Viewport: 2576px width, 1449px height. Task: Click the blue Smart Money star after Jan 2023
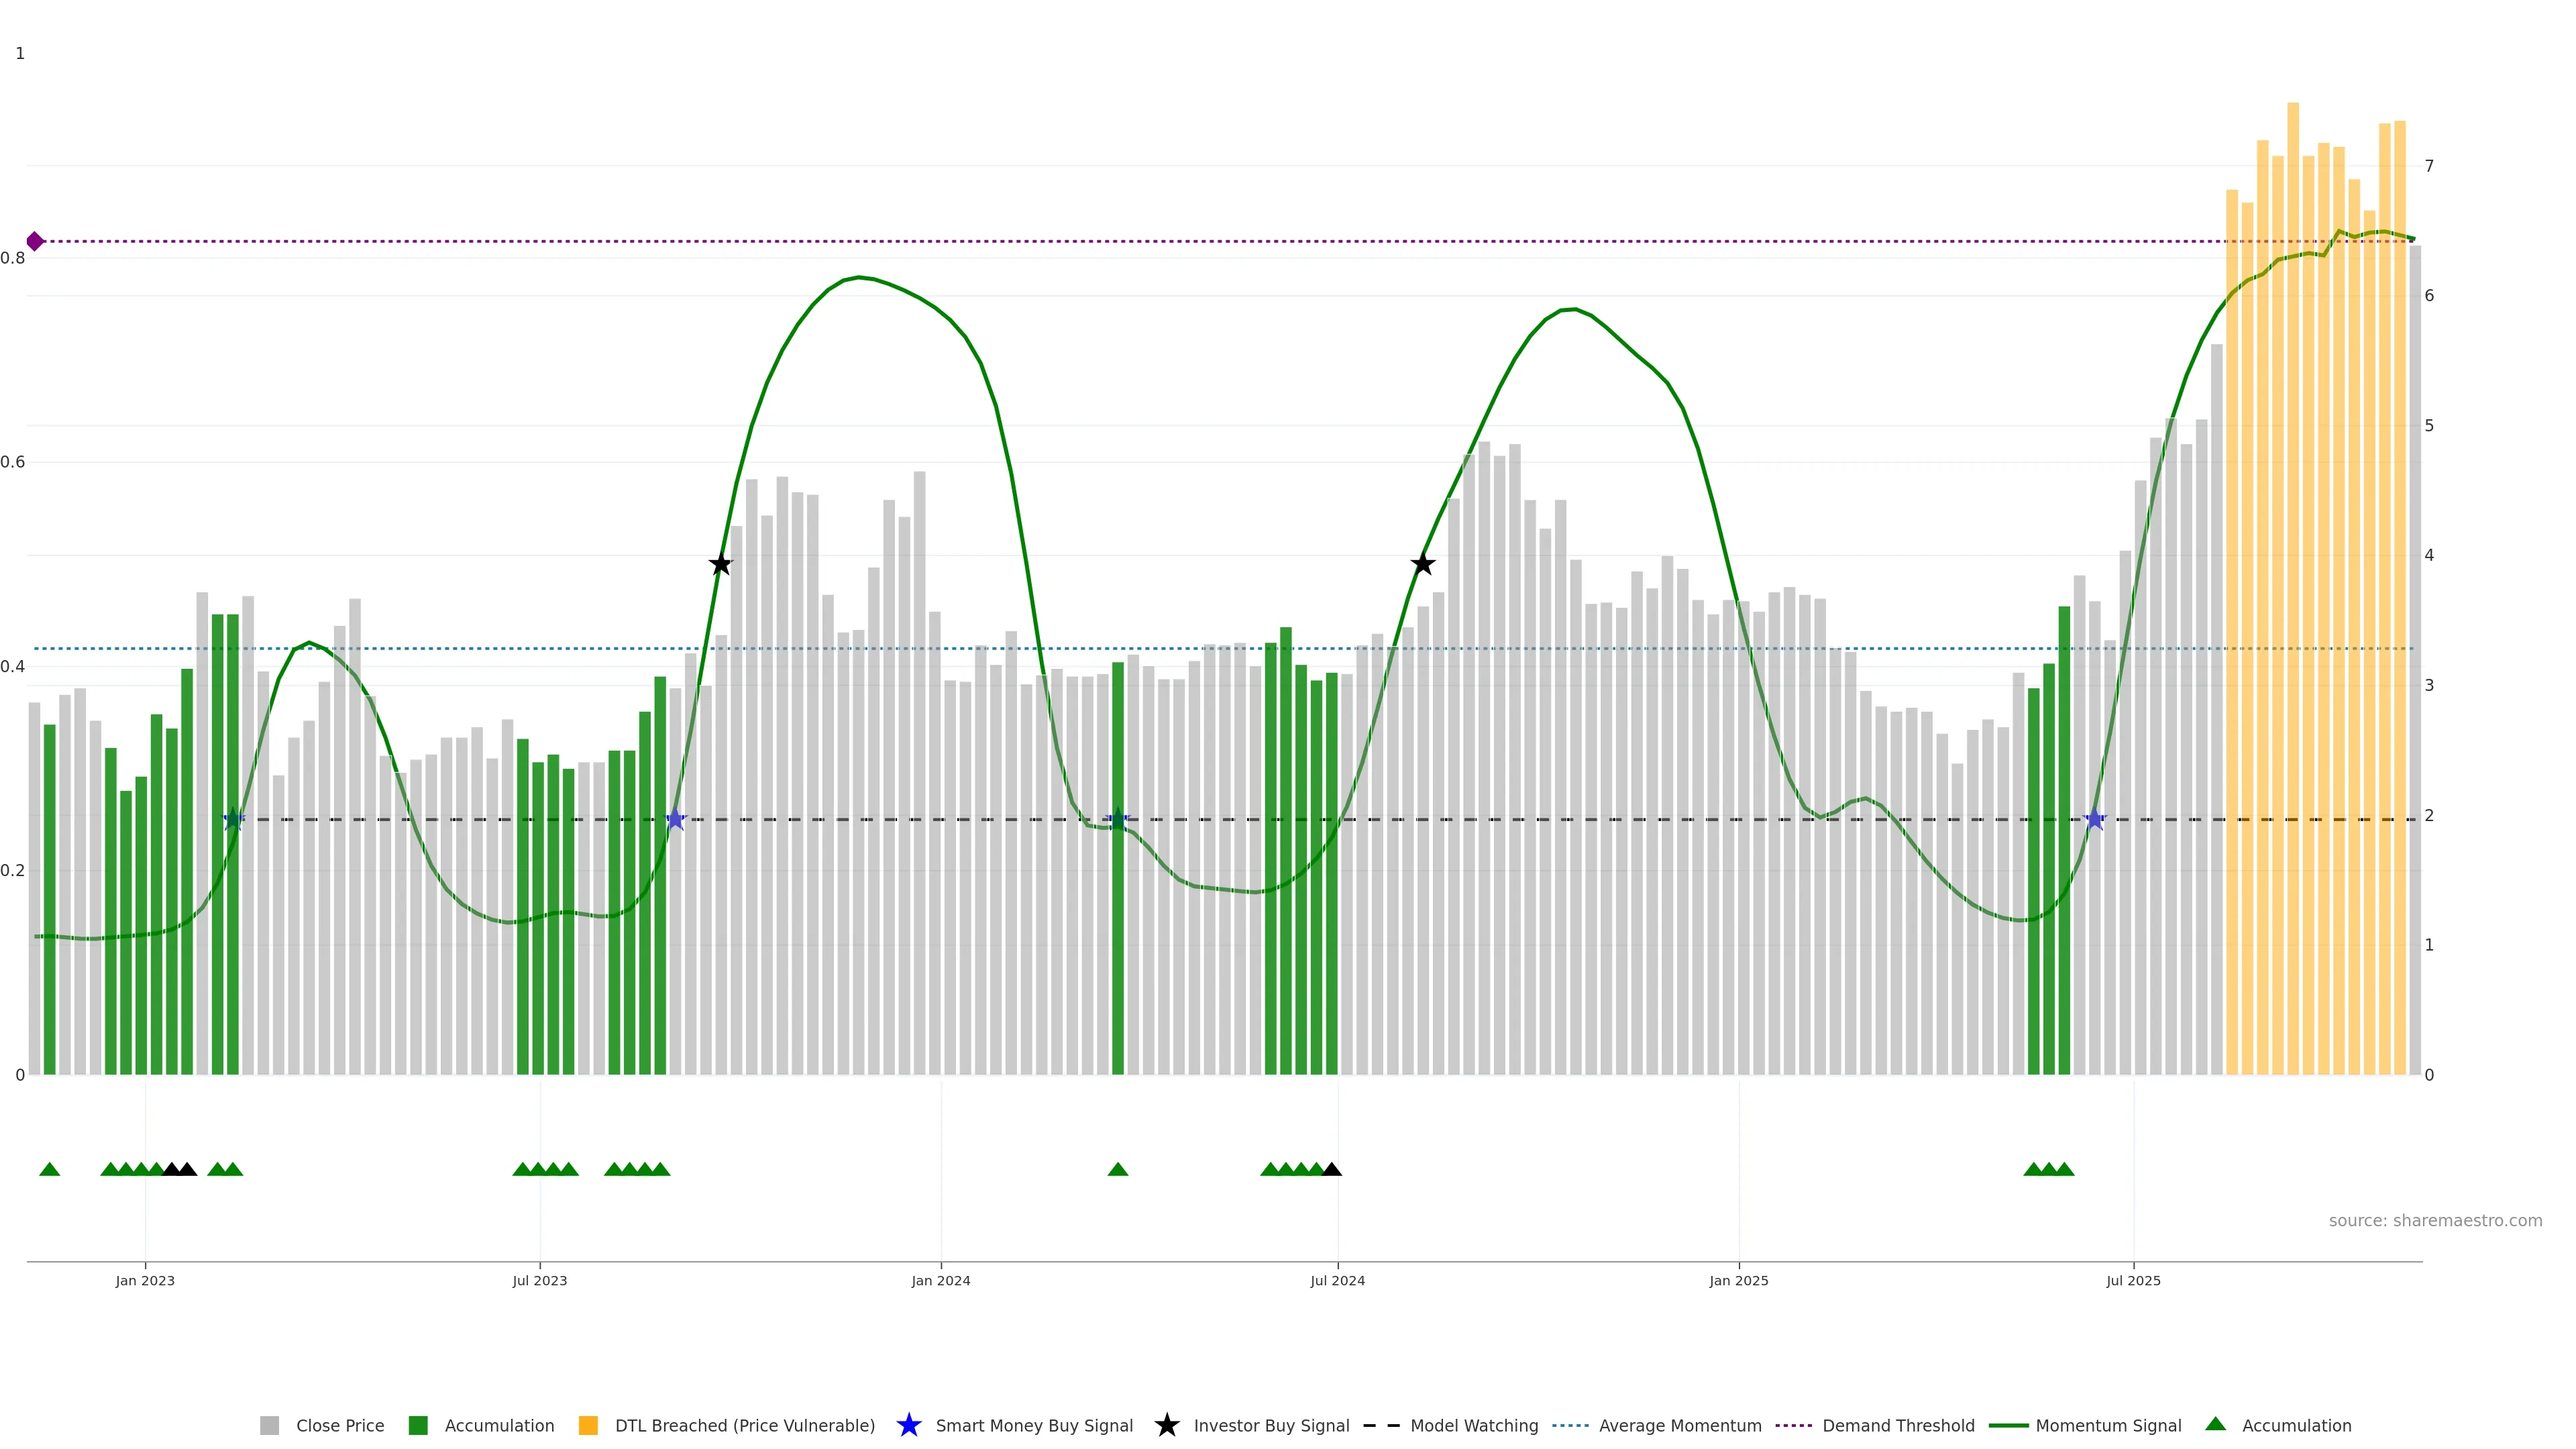click(x=233, y=819)
